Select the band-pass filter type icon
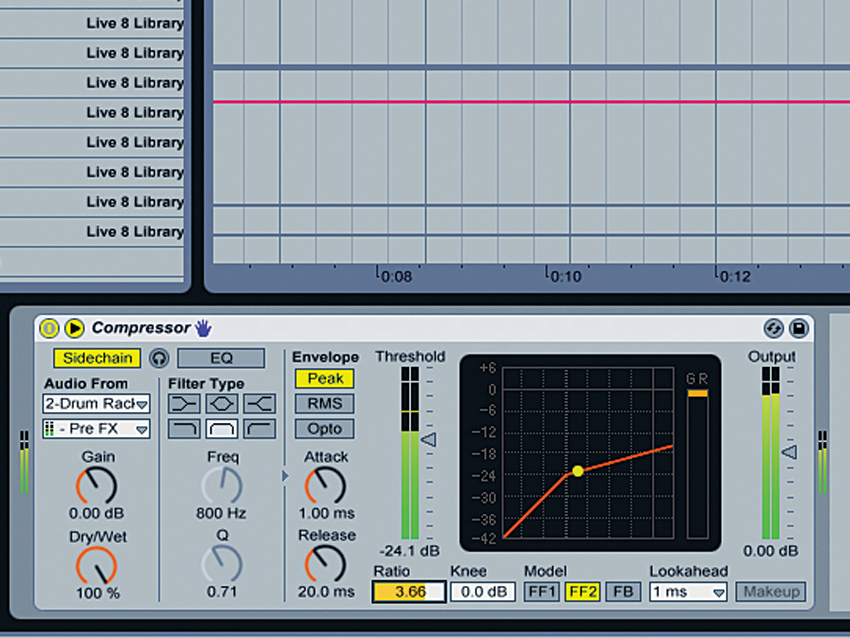The image size is (850, 638). point(222,429)
